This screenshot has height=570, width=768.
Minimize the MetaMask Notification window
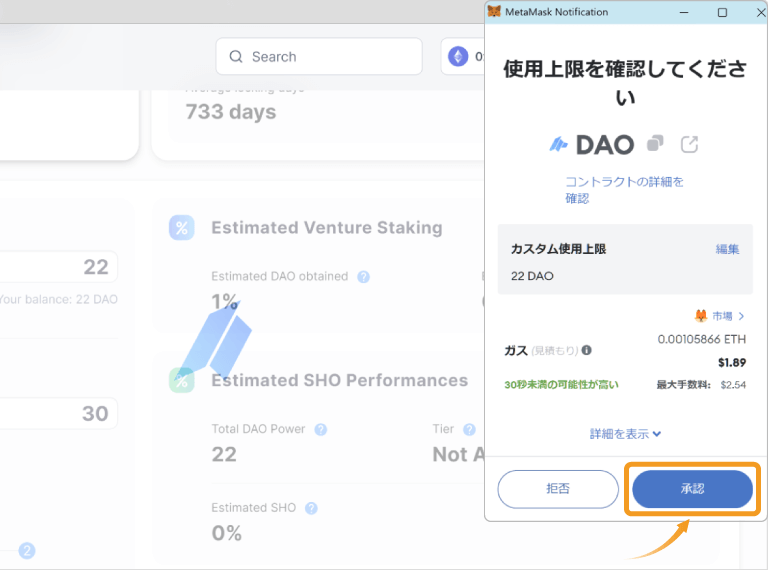pos(684,12)
